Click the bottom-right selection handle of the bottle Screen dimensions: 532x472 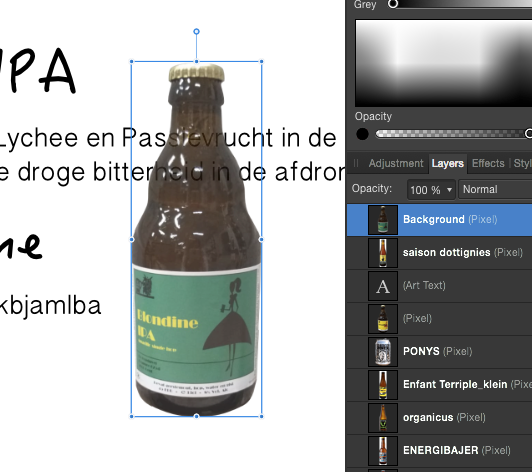(262, 416)
